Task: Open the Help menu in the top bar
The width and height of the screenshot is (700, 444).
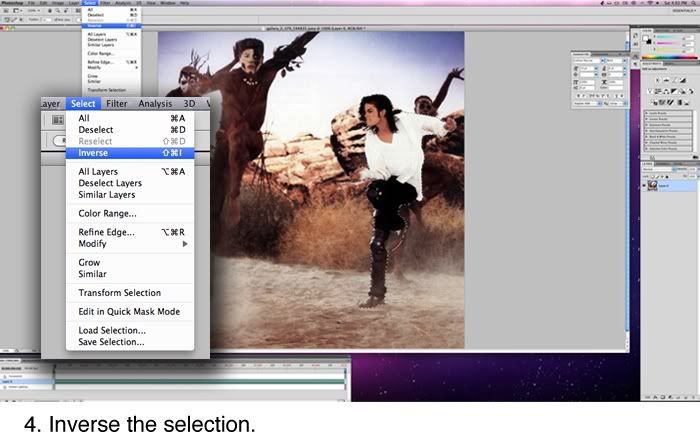Action: [x=184, y=3]
